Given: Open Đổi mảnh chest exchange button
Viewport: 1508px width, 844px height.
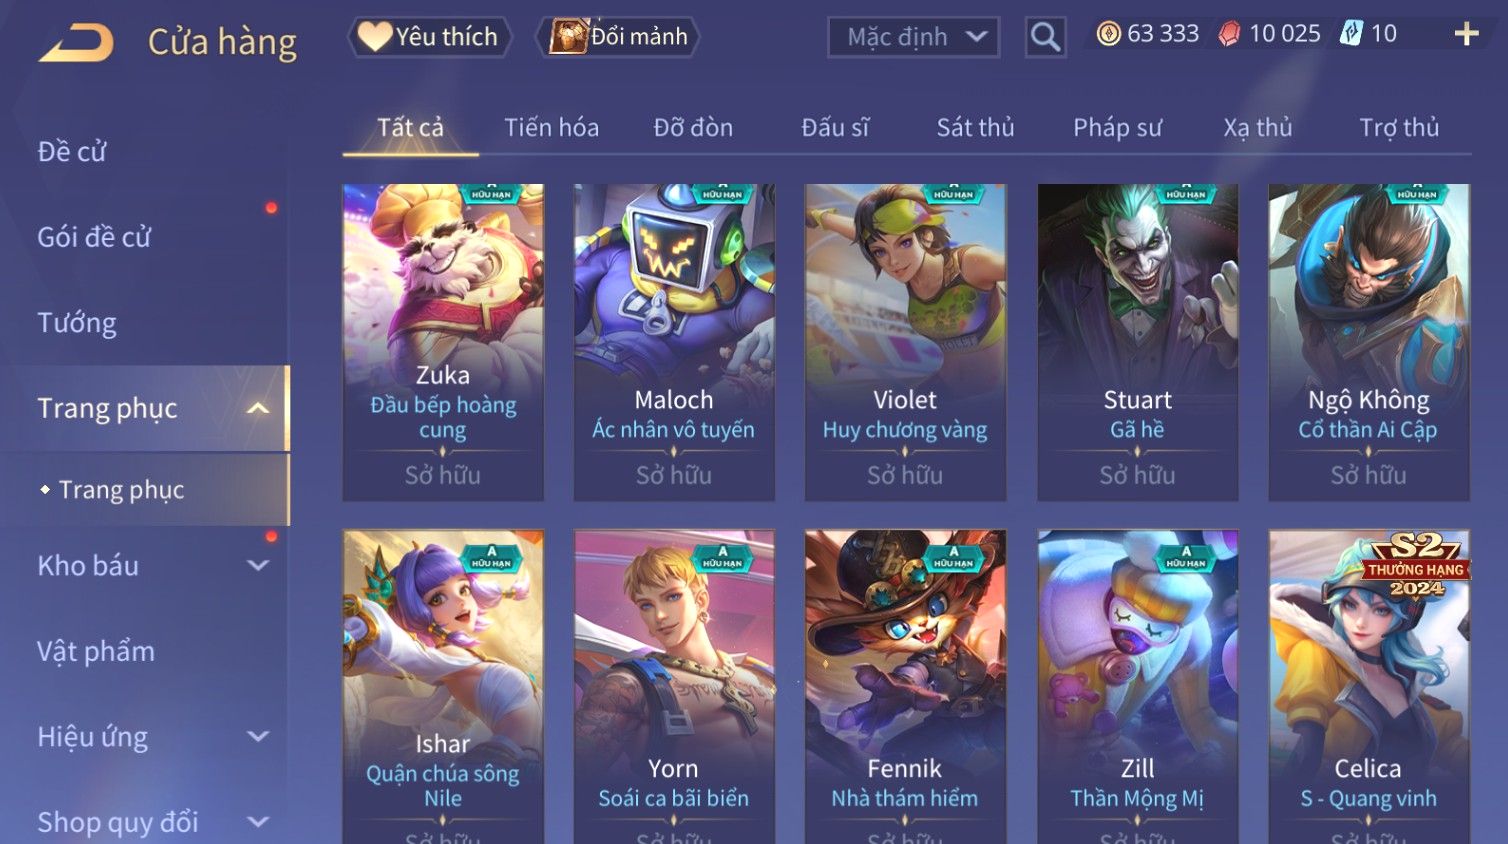Looking at the screenshot, I should (x=618, y=37).
